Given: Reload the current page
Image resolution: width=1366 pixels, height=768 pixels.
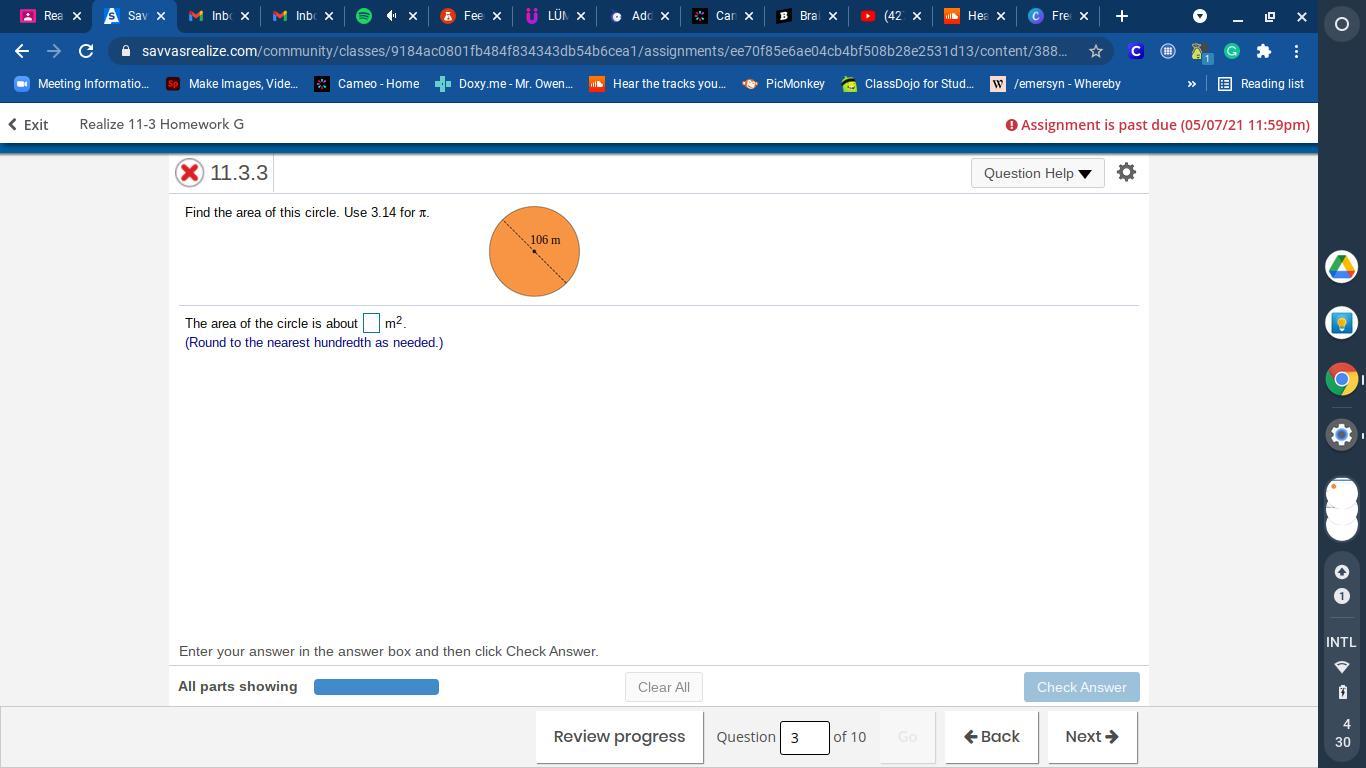Looking at the screenshot, I should 86,51.
